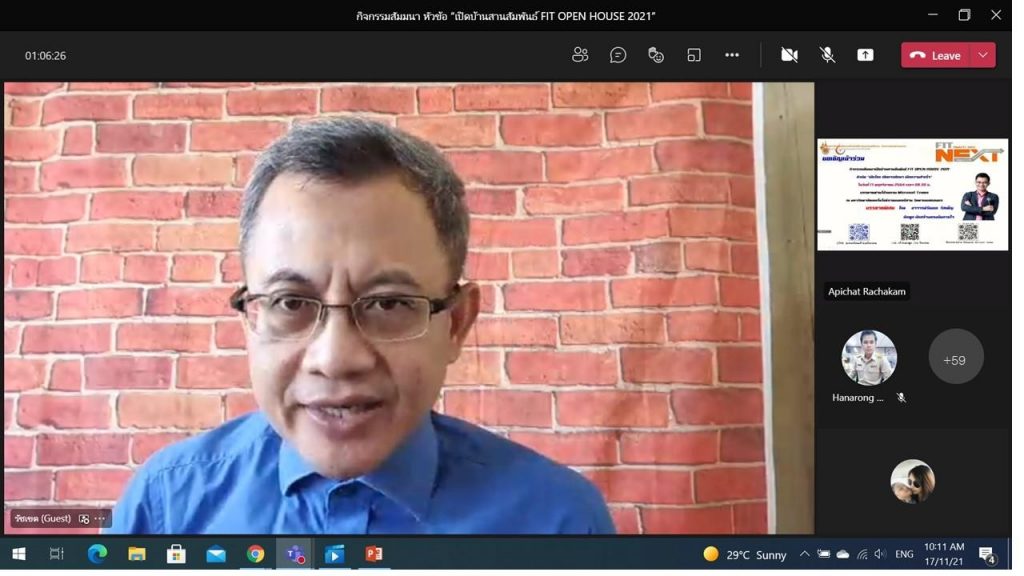Screen dimensions: 1024x576
Task: Show the +59 additional participants
Action: tap(955, 357)
